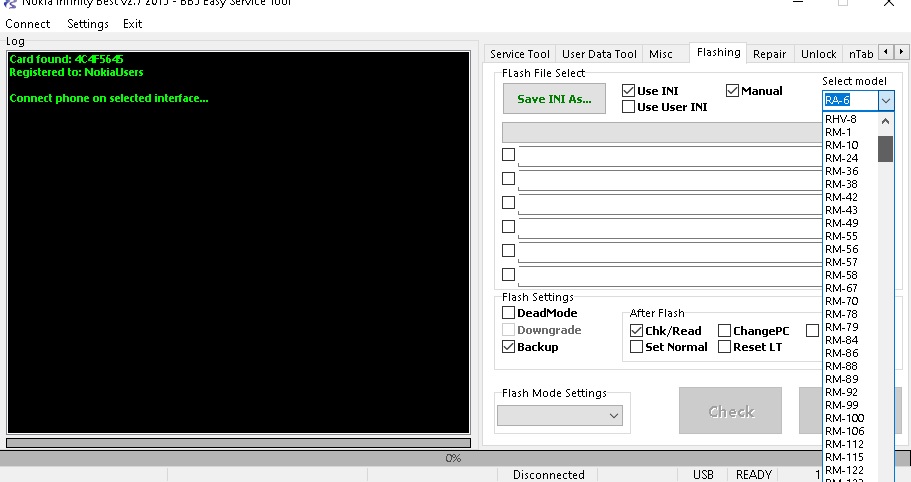Toggle the Use INI checkbox

(628, 91)
